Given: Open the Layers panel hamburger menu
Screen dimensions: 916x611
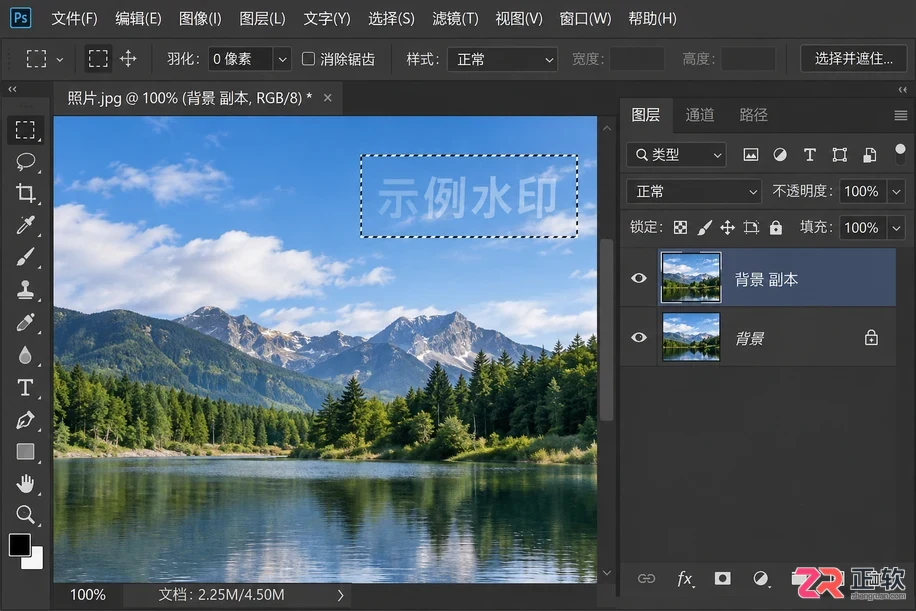Looking at the screenshot, I should coord(900,115).
